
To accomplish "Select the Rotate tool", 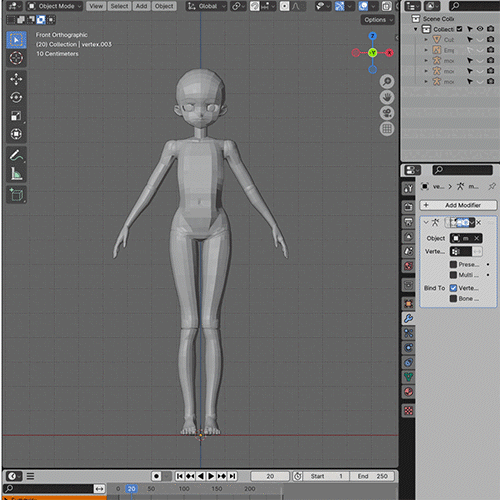I will [x=16, y=97].
